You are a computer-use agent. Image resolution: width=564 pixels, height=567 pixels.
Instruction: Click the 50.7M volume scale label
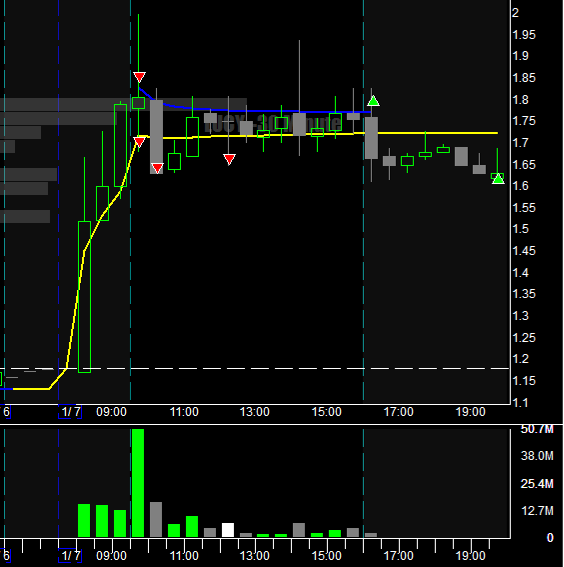537,429
